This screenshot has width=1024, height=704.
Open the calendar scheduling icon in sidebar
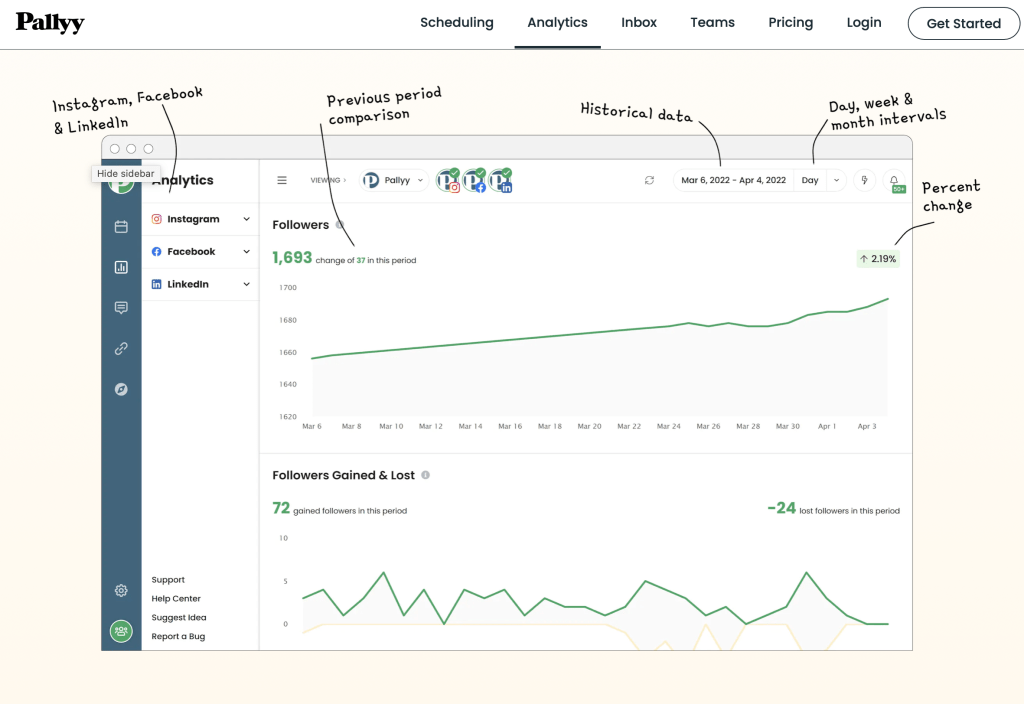[121, 226]
